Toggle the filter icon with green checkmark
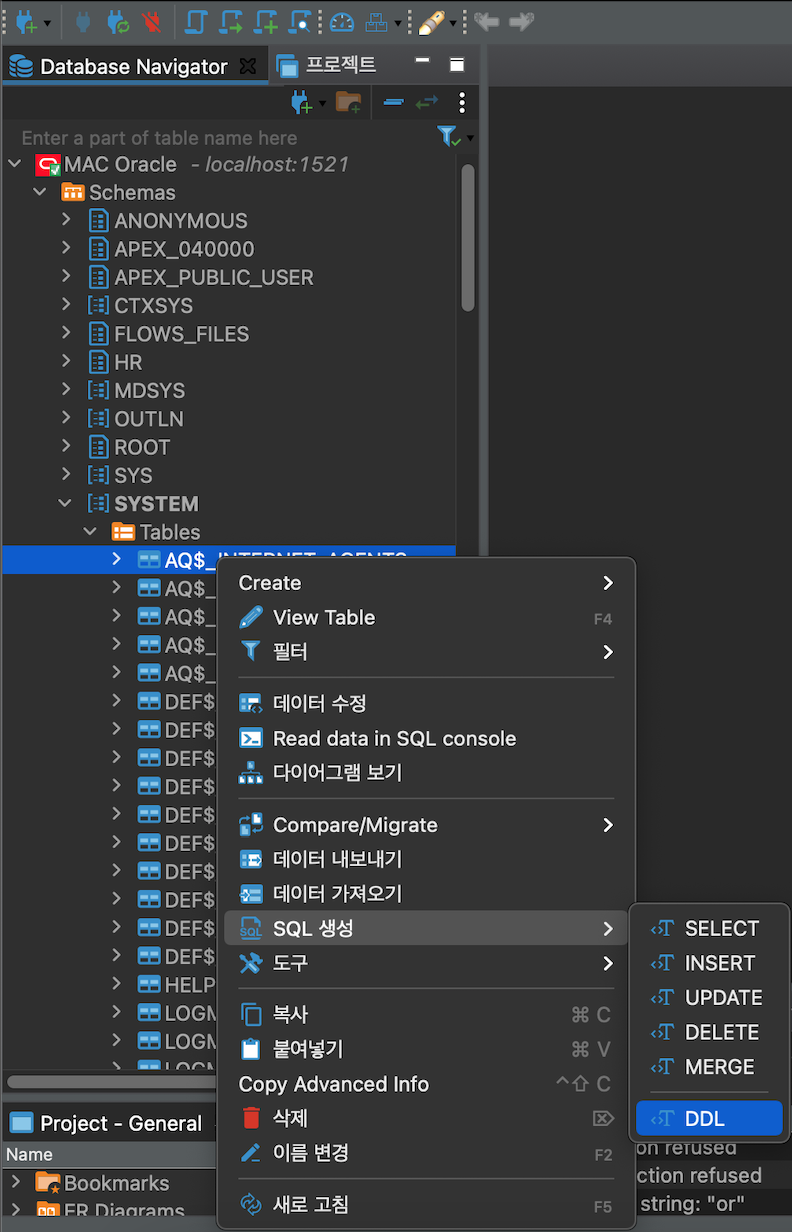 click(447, 136)
